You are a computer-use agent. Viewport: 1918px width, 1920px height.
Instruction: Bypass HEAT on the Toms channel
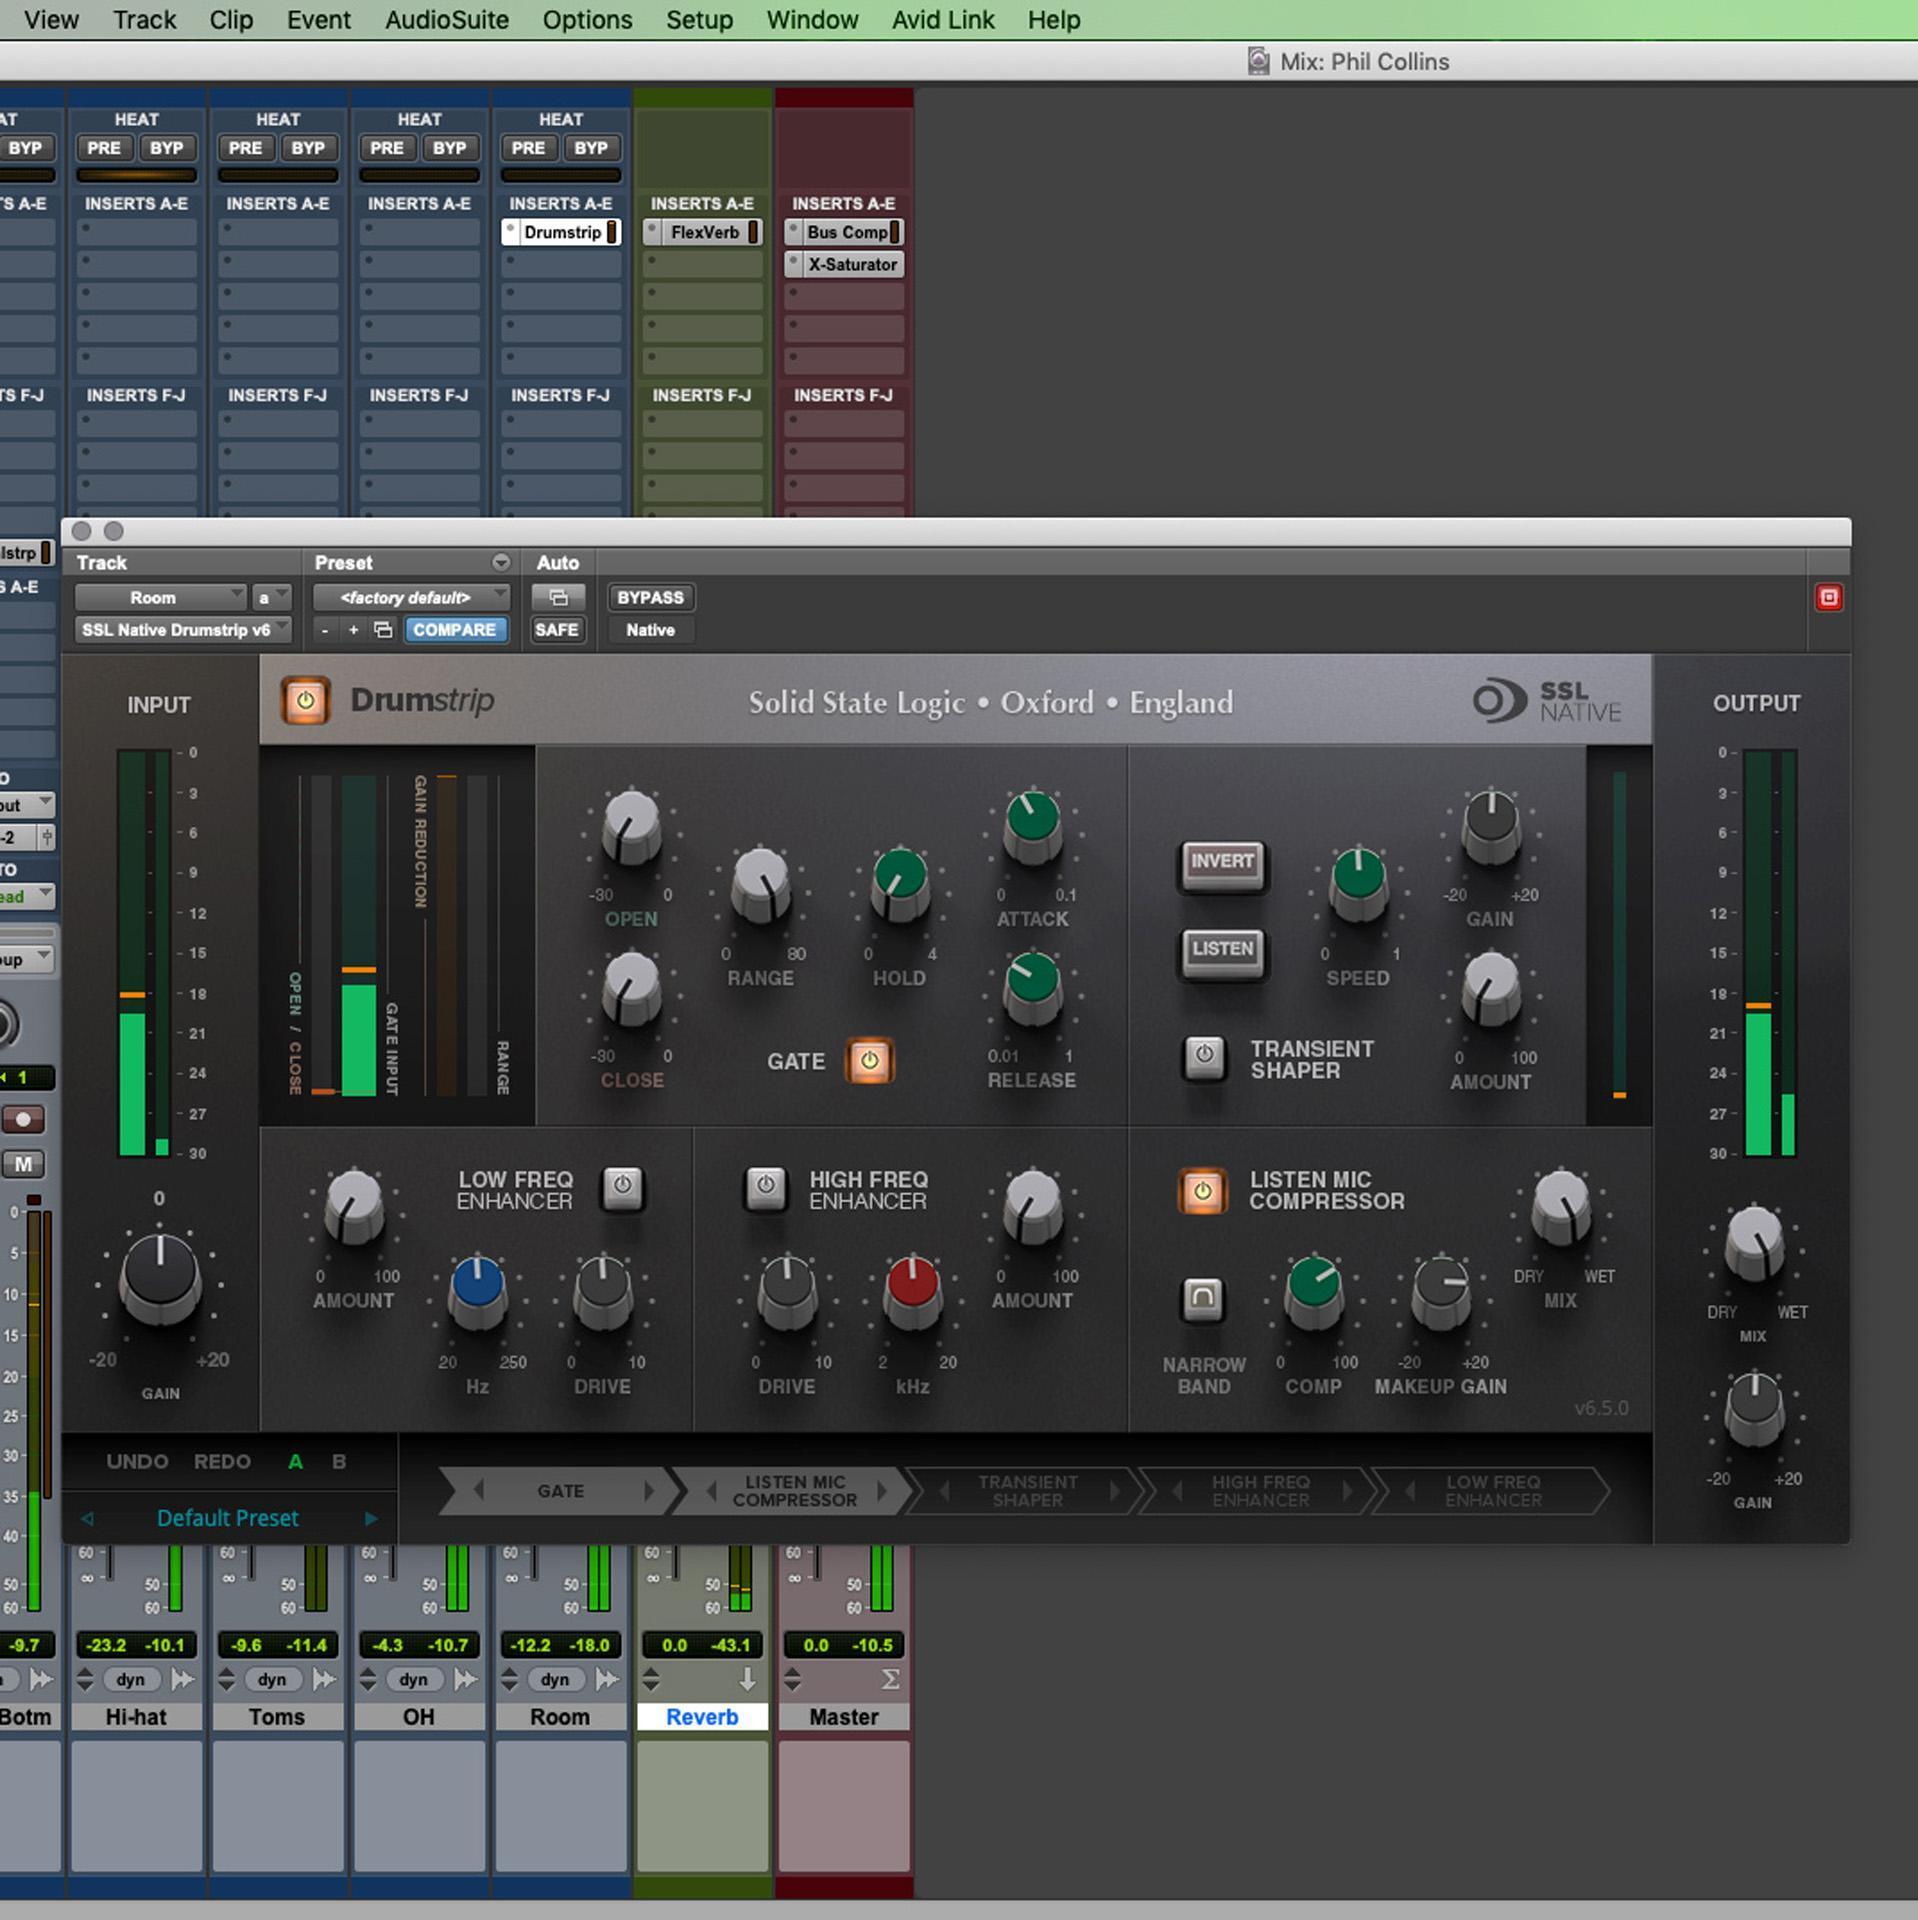pyautogui.click(x=310, y=148)
